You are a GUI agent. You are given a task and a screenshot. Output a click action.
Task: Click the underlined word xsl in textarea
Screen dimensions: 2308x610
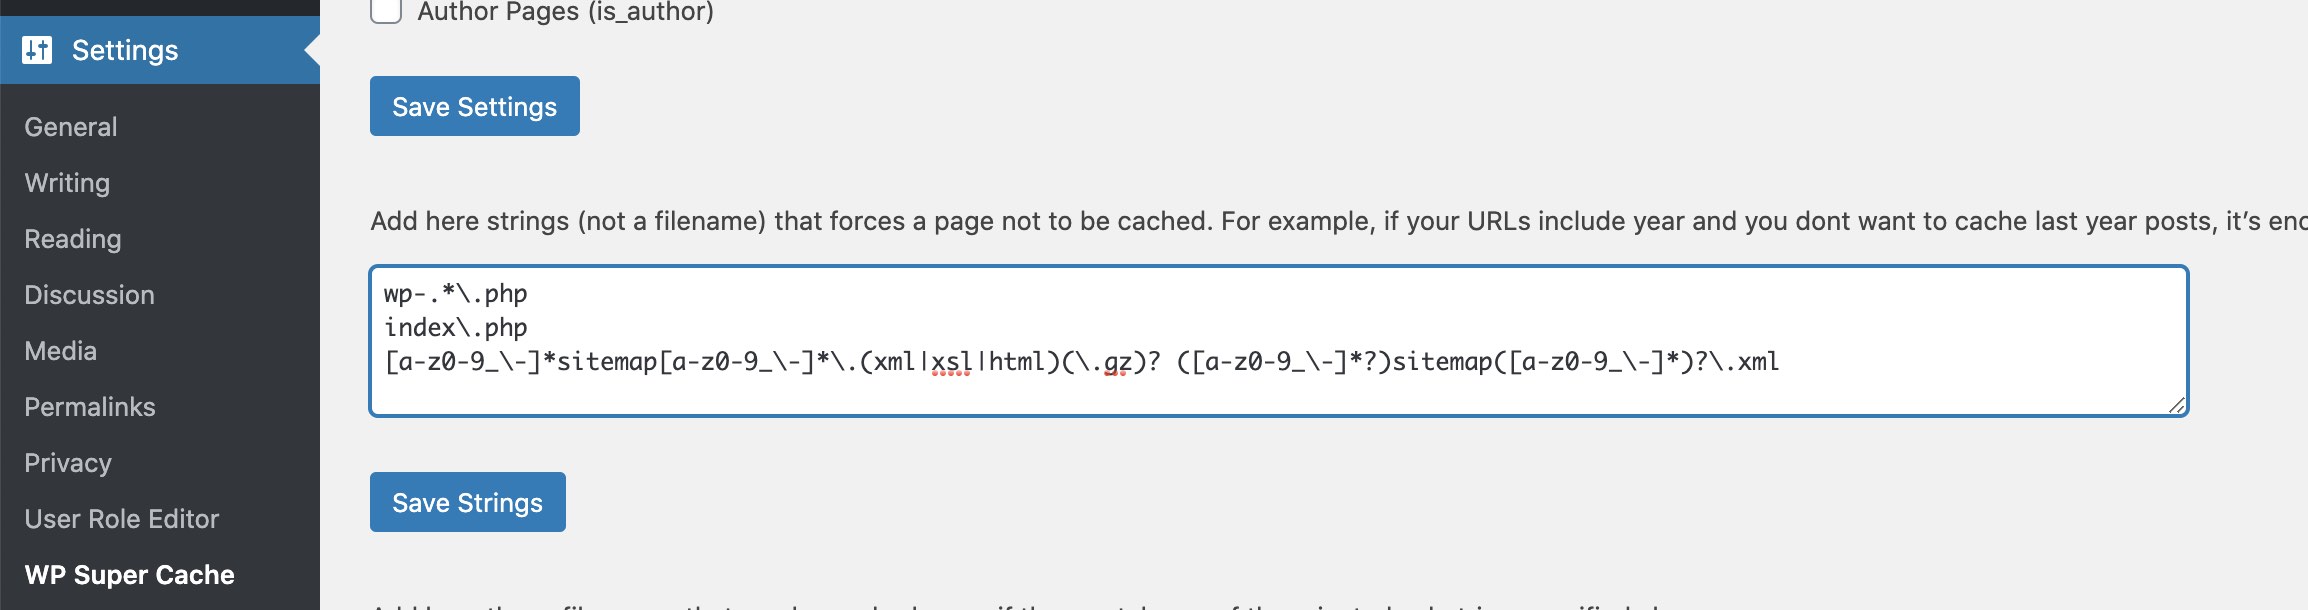[951, 362]
